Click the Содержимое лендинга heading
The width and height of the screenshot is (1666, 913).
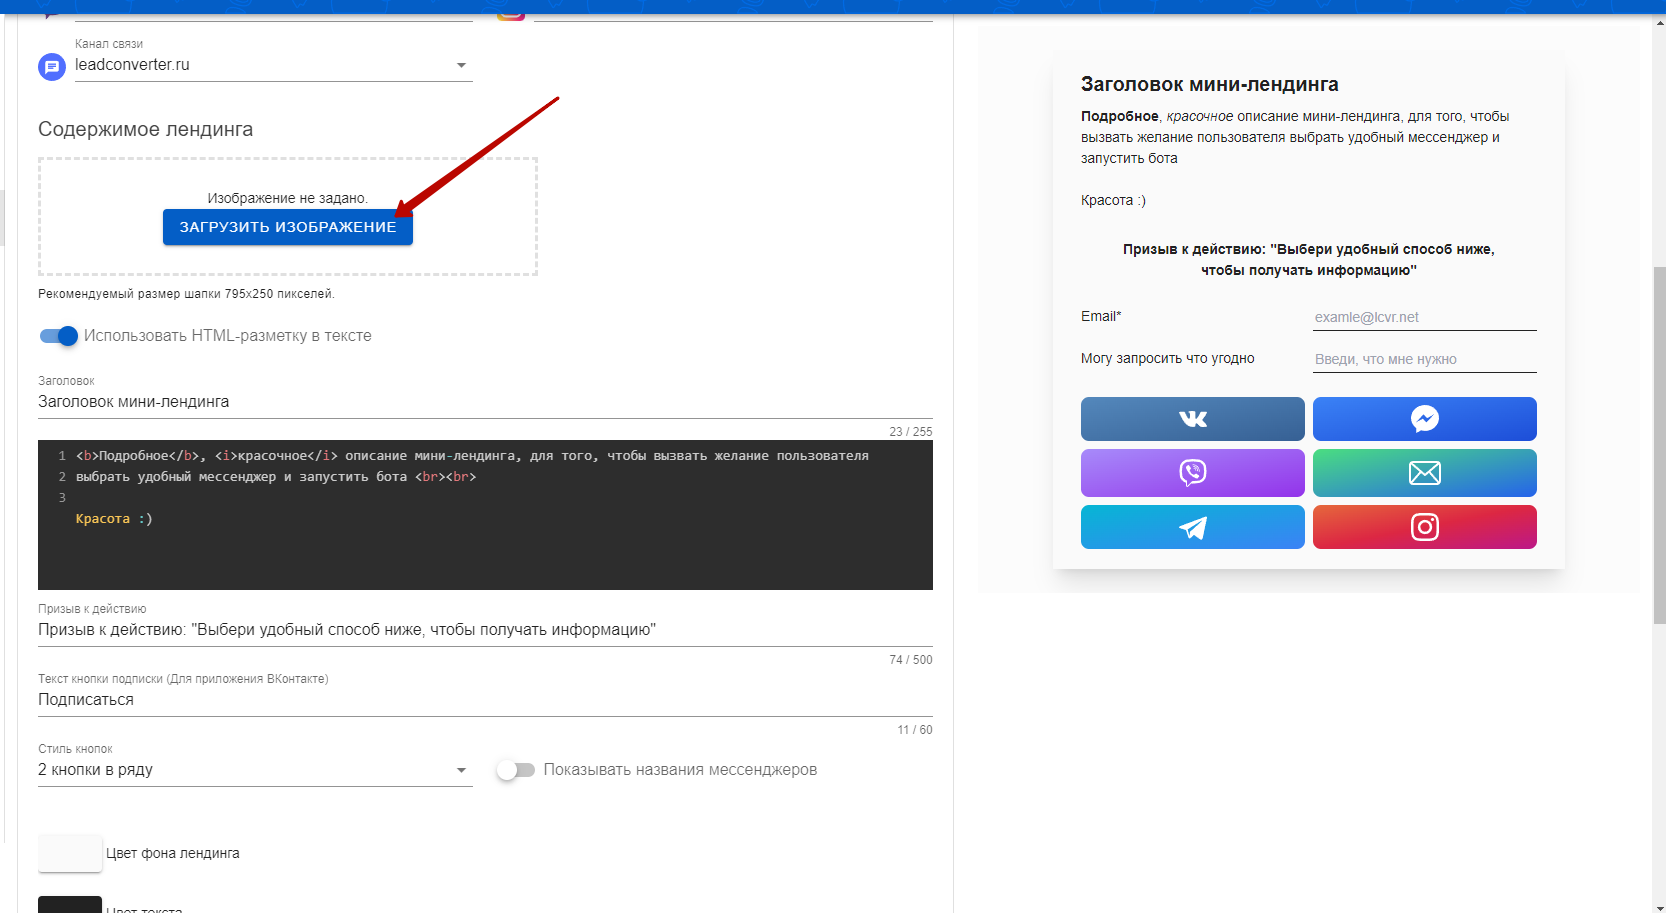(145, 129)
